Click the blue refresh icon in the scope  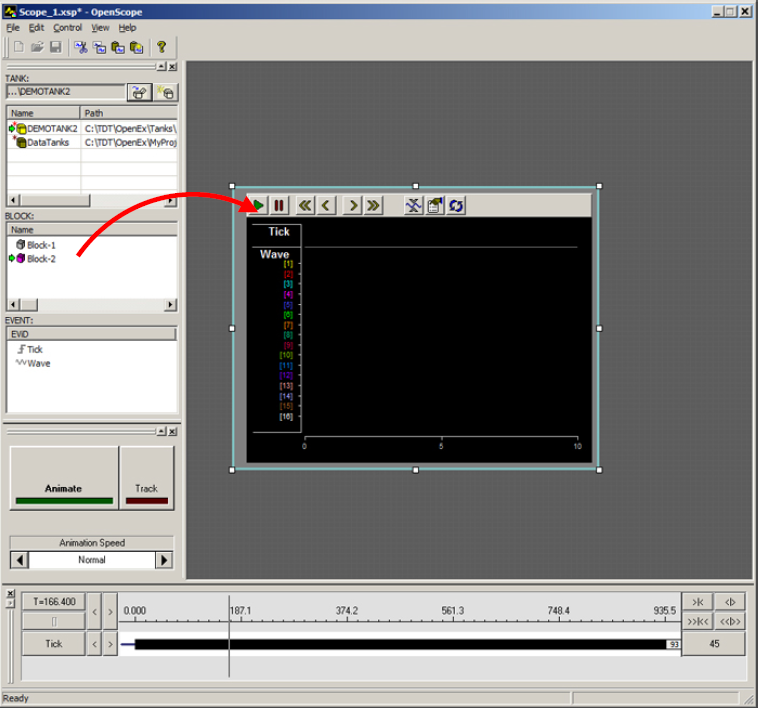pyautogui.click(x=456, y=205)
